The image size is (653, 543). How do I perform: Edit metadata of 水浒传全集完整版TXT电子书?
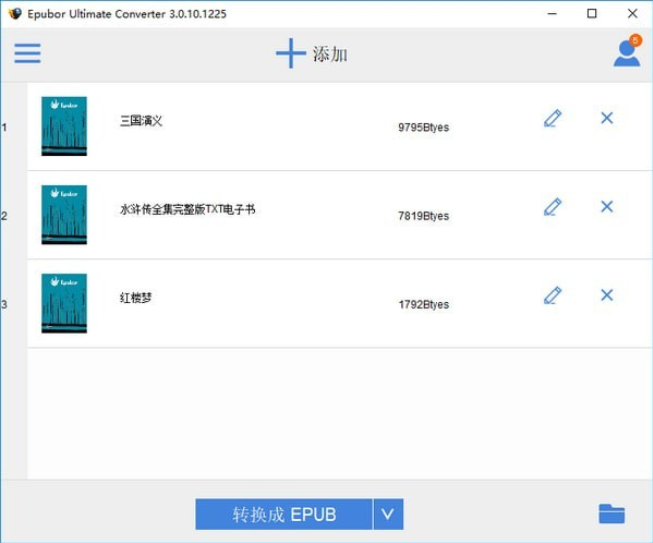(553, 207)
